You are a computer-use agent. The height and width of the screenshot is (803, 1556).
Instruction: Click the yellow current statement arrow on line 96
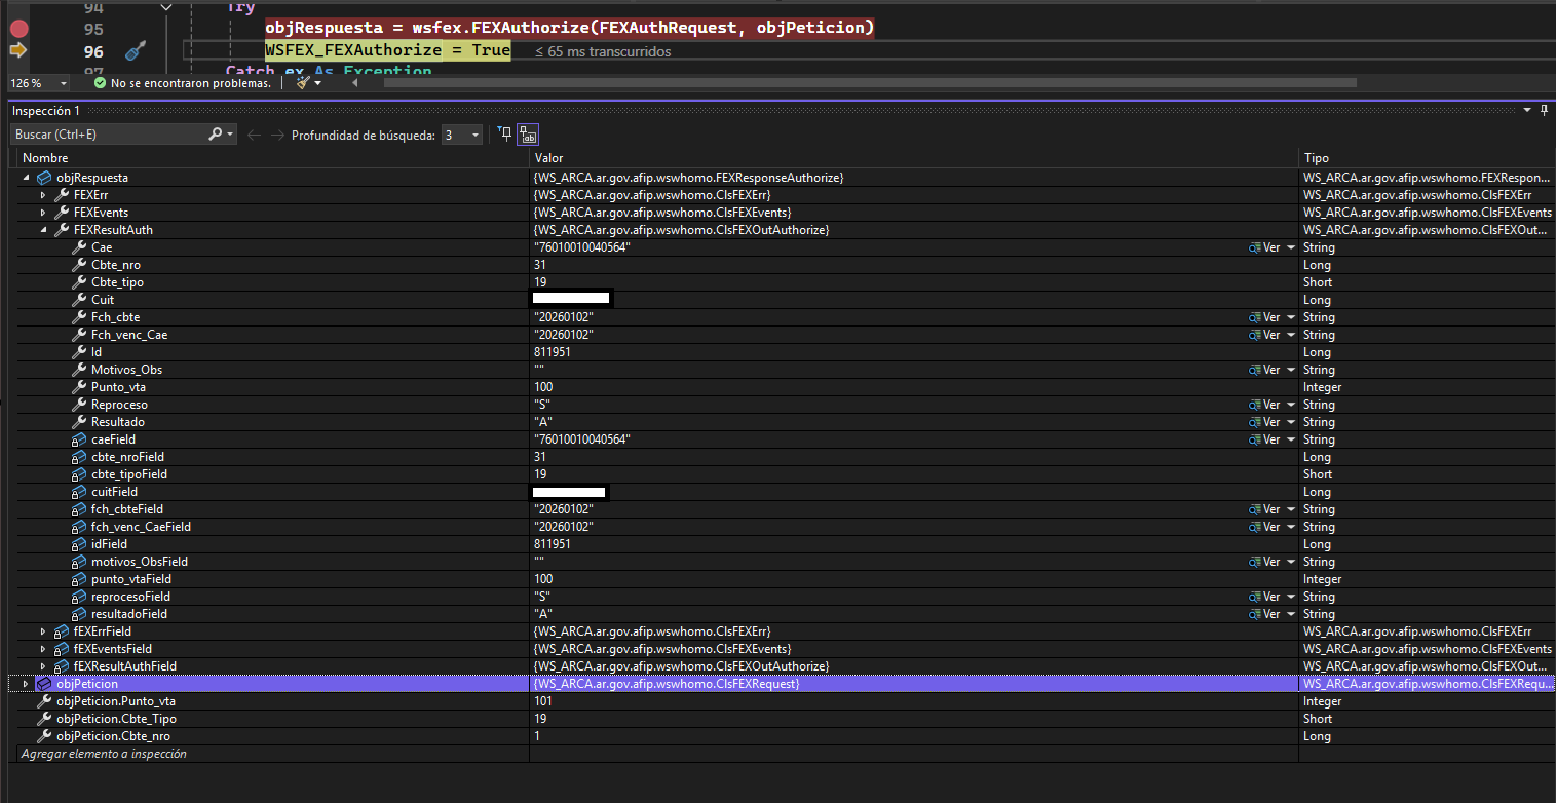pos(17,51)
